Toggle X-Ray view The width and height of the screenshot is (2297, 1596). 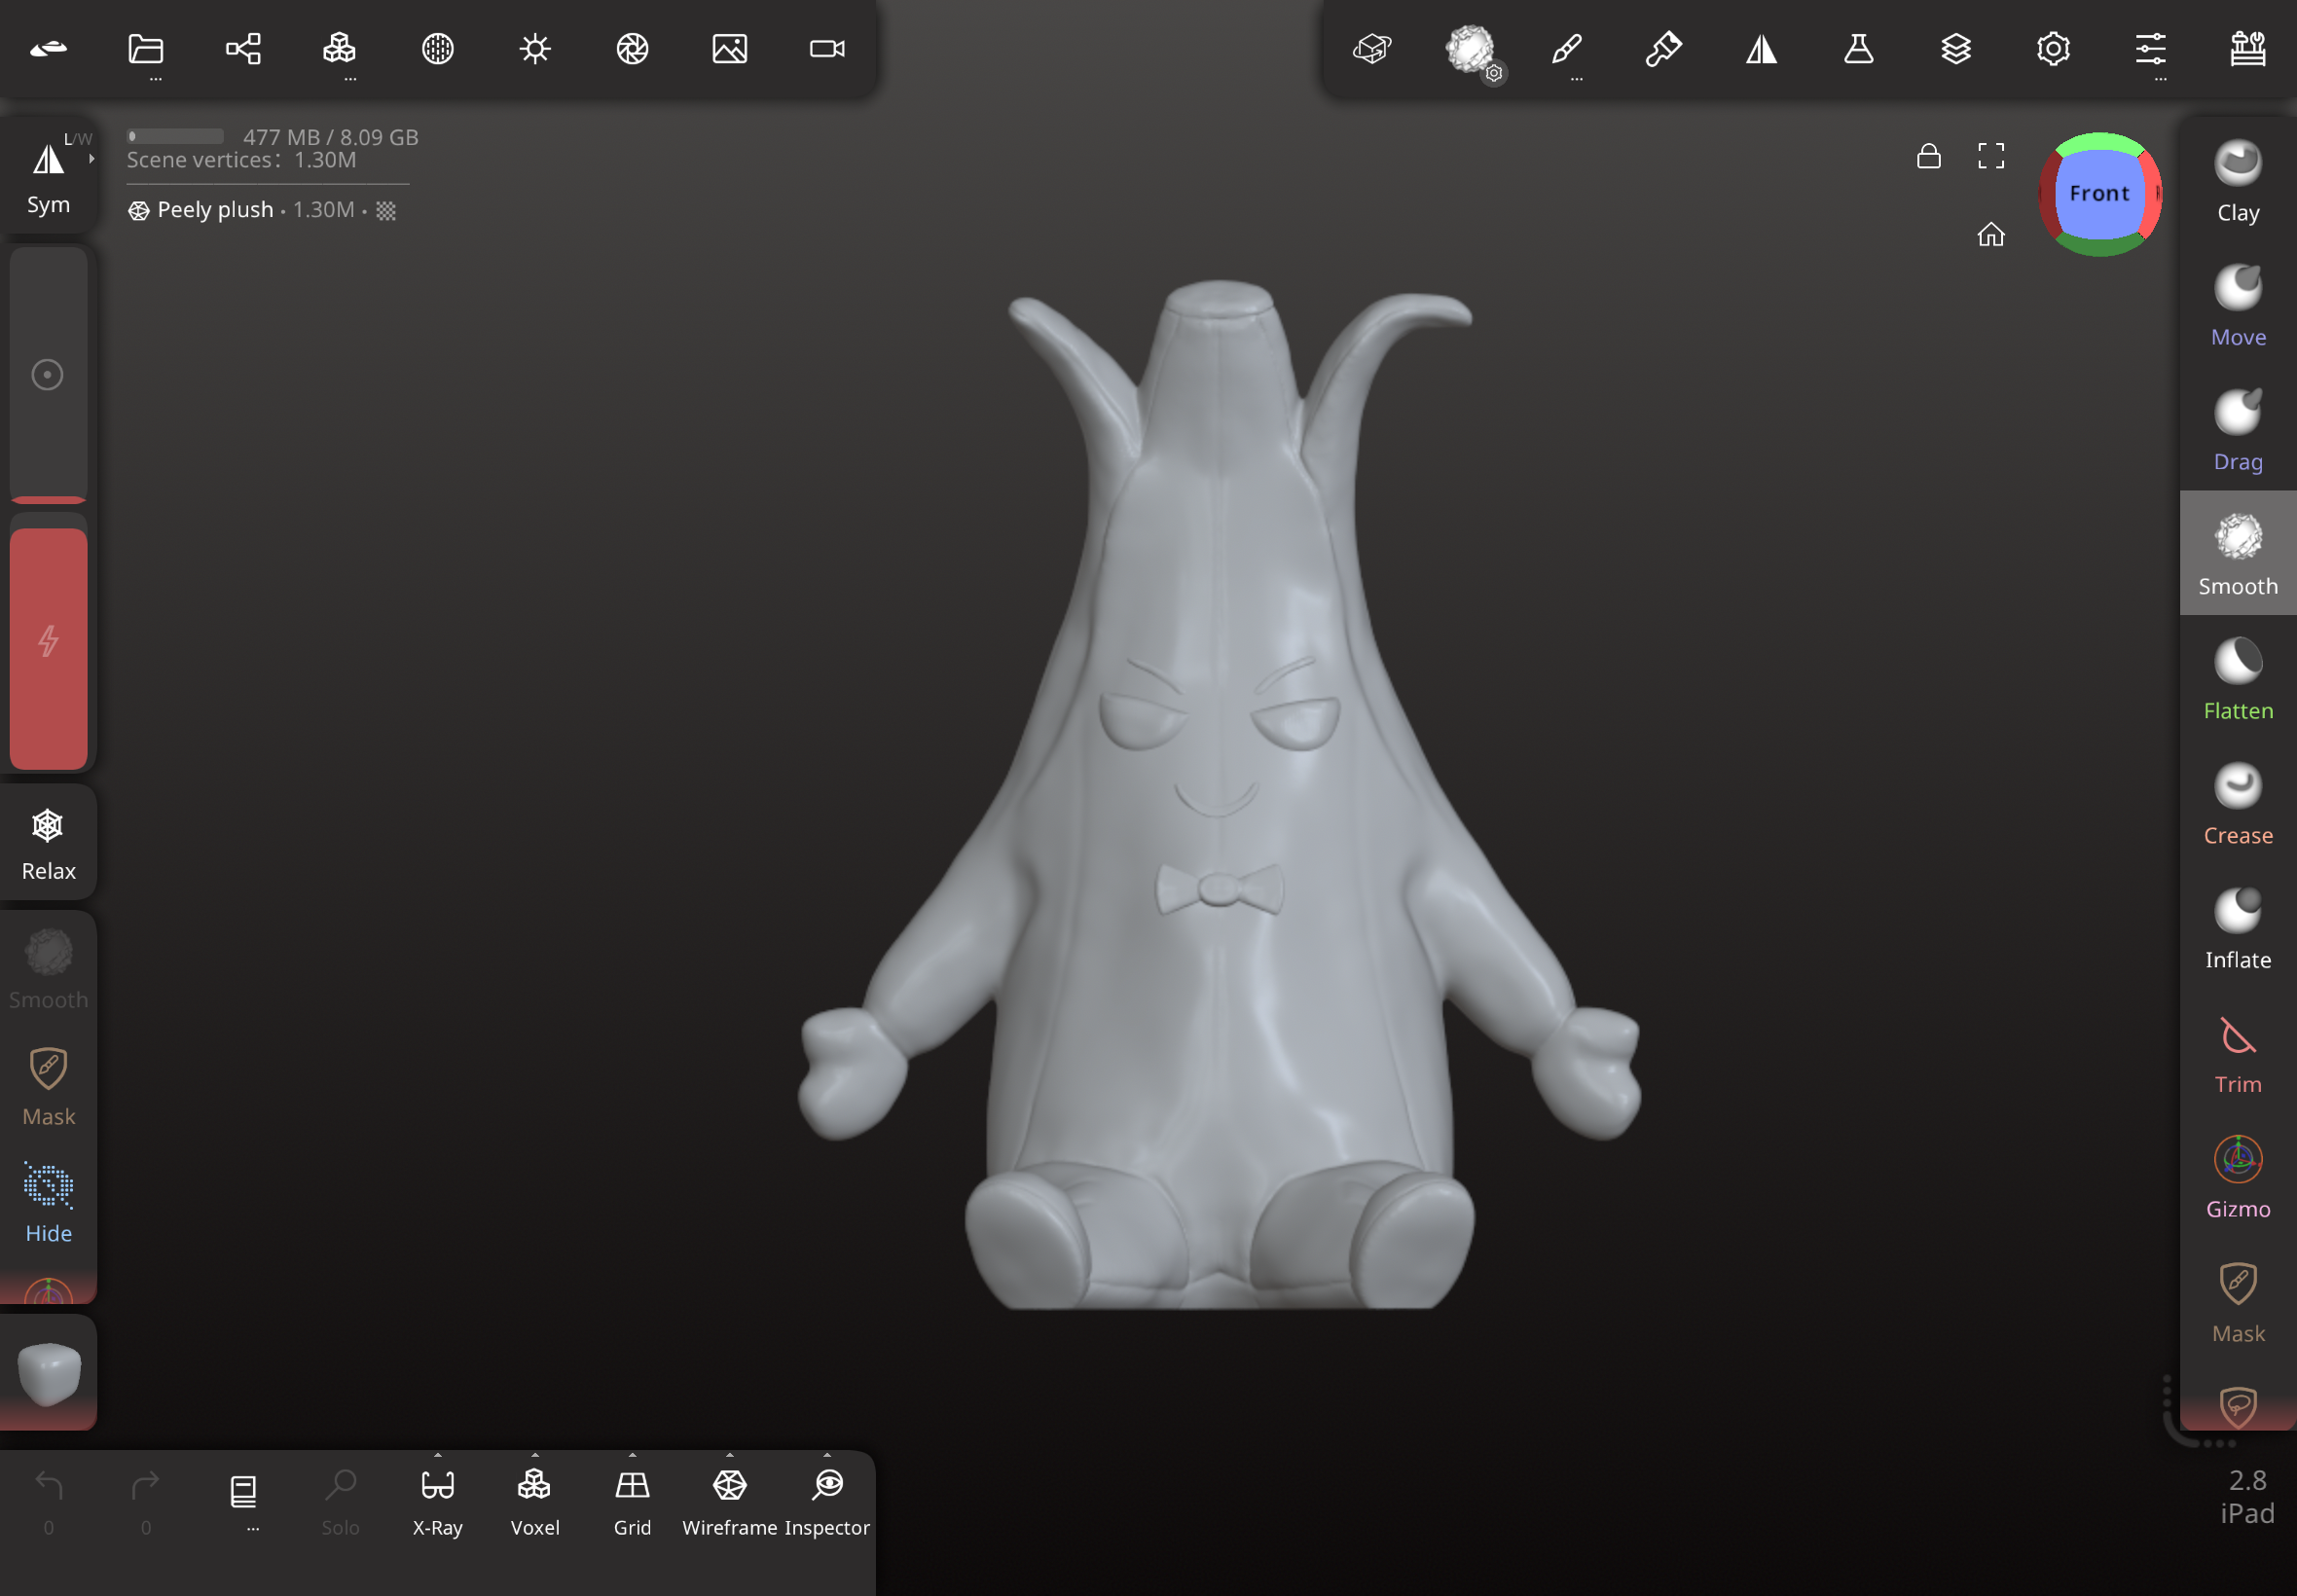(x=438, y=1500)
